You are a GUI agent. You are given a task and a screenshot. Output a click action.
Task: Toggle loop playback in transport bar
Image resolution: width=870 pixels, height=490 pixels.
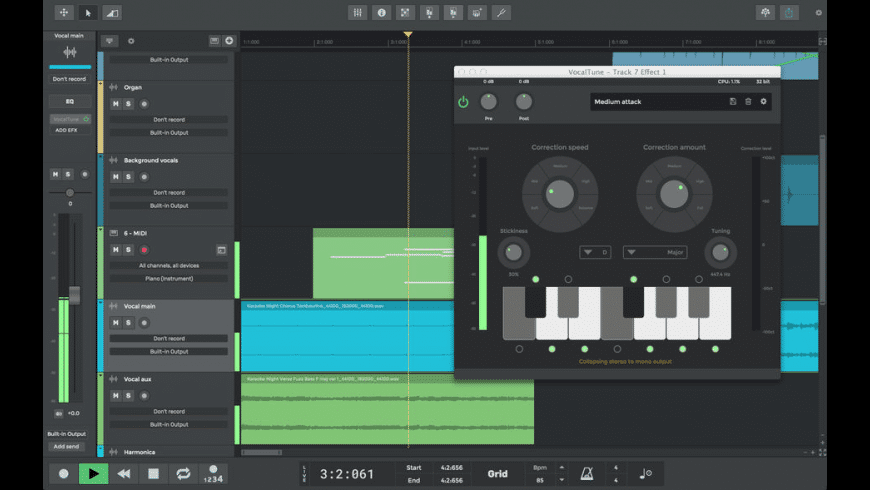(183, 473)
